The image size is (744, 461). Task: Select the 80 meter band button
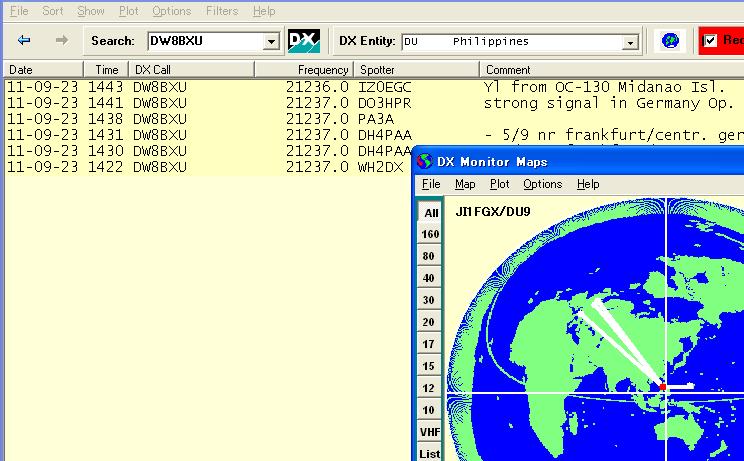(430, 256)
